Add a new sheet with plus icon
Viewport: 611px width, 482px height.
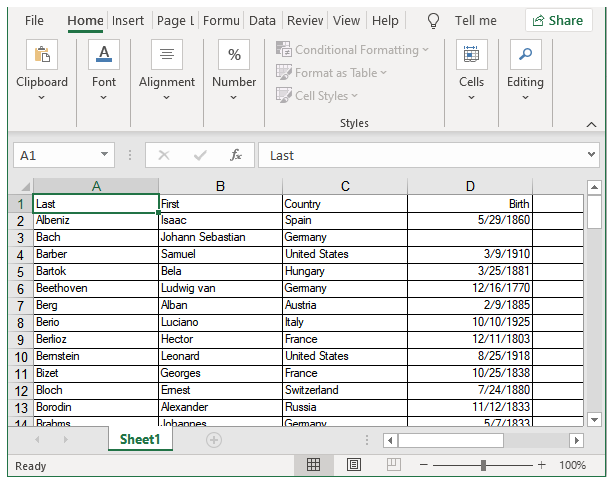click(x=213, y=440)
